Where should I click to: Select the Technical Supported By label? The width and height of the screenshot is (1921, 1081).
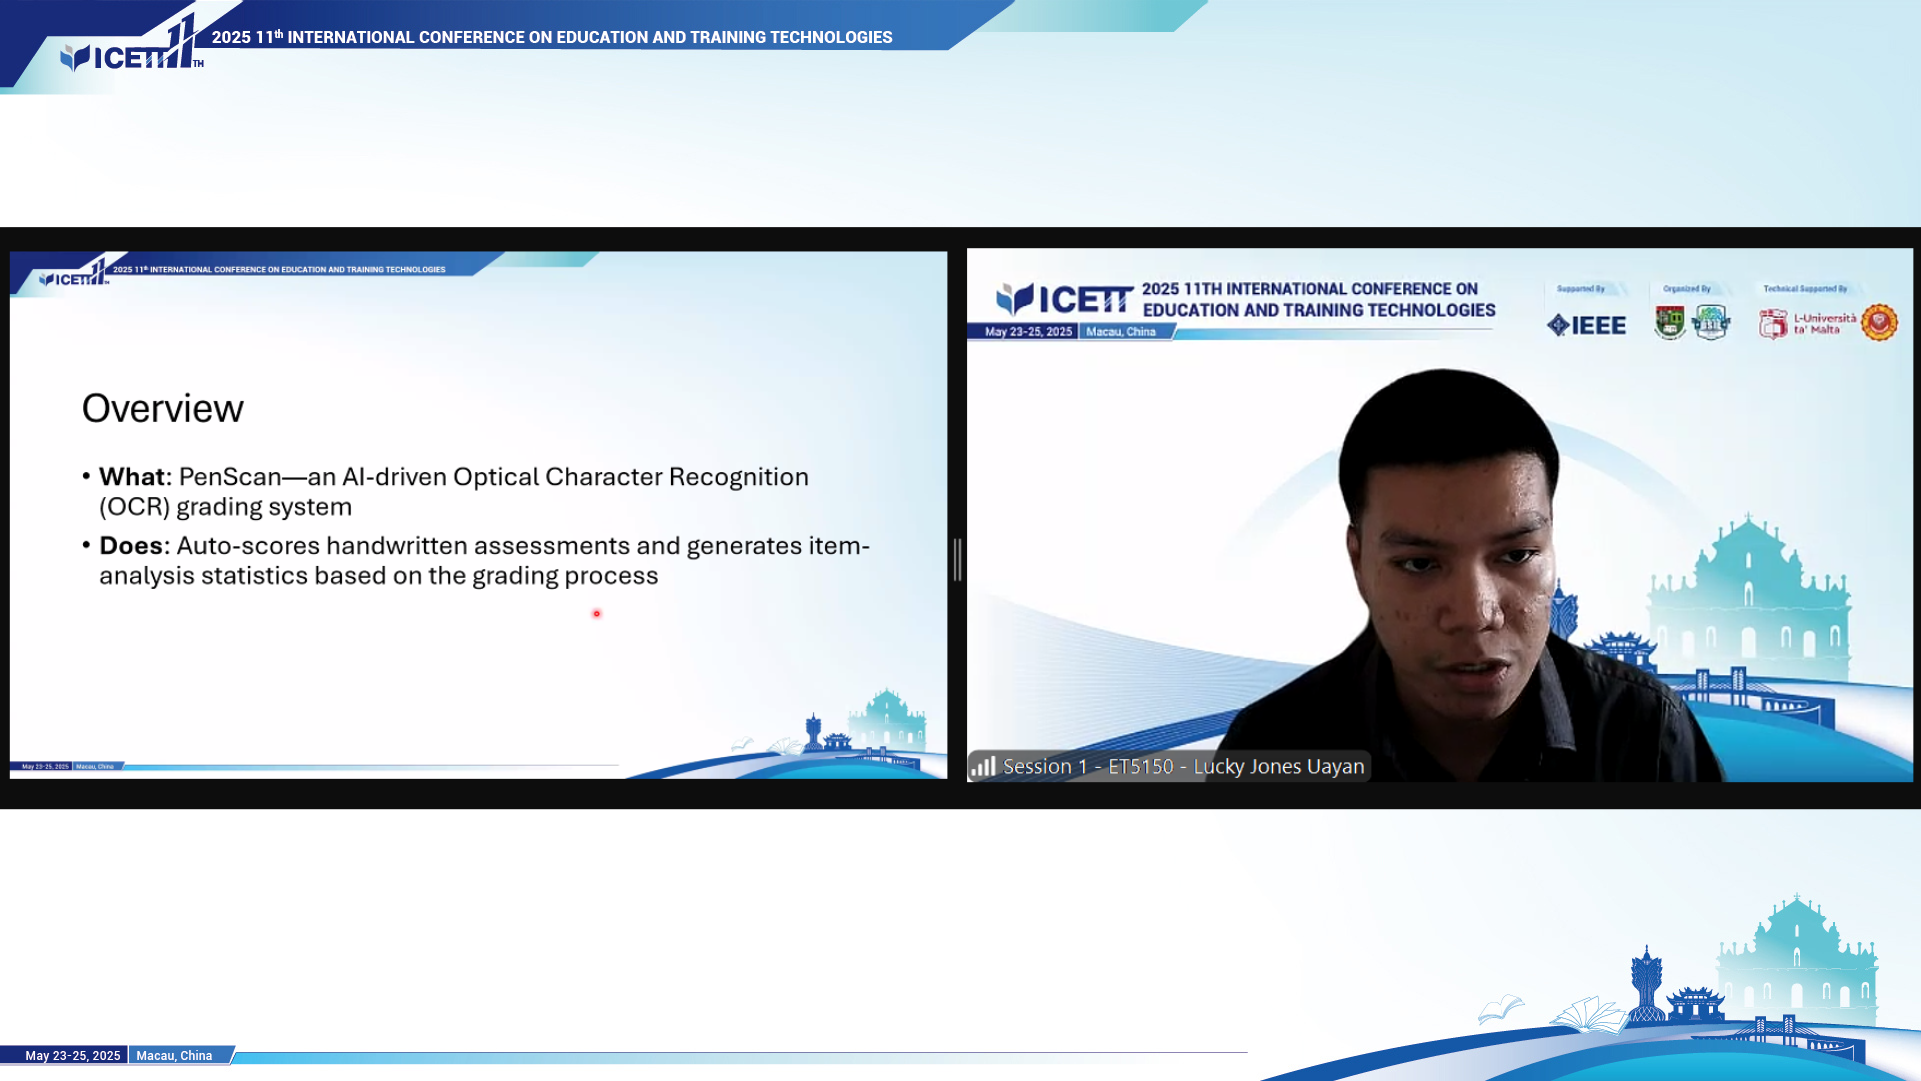pos(1804,288)
